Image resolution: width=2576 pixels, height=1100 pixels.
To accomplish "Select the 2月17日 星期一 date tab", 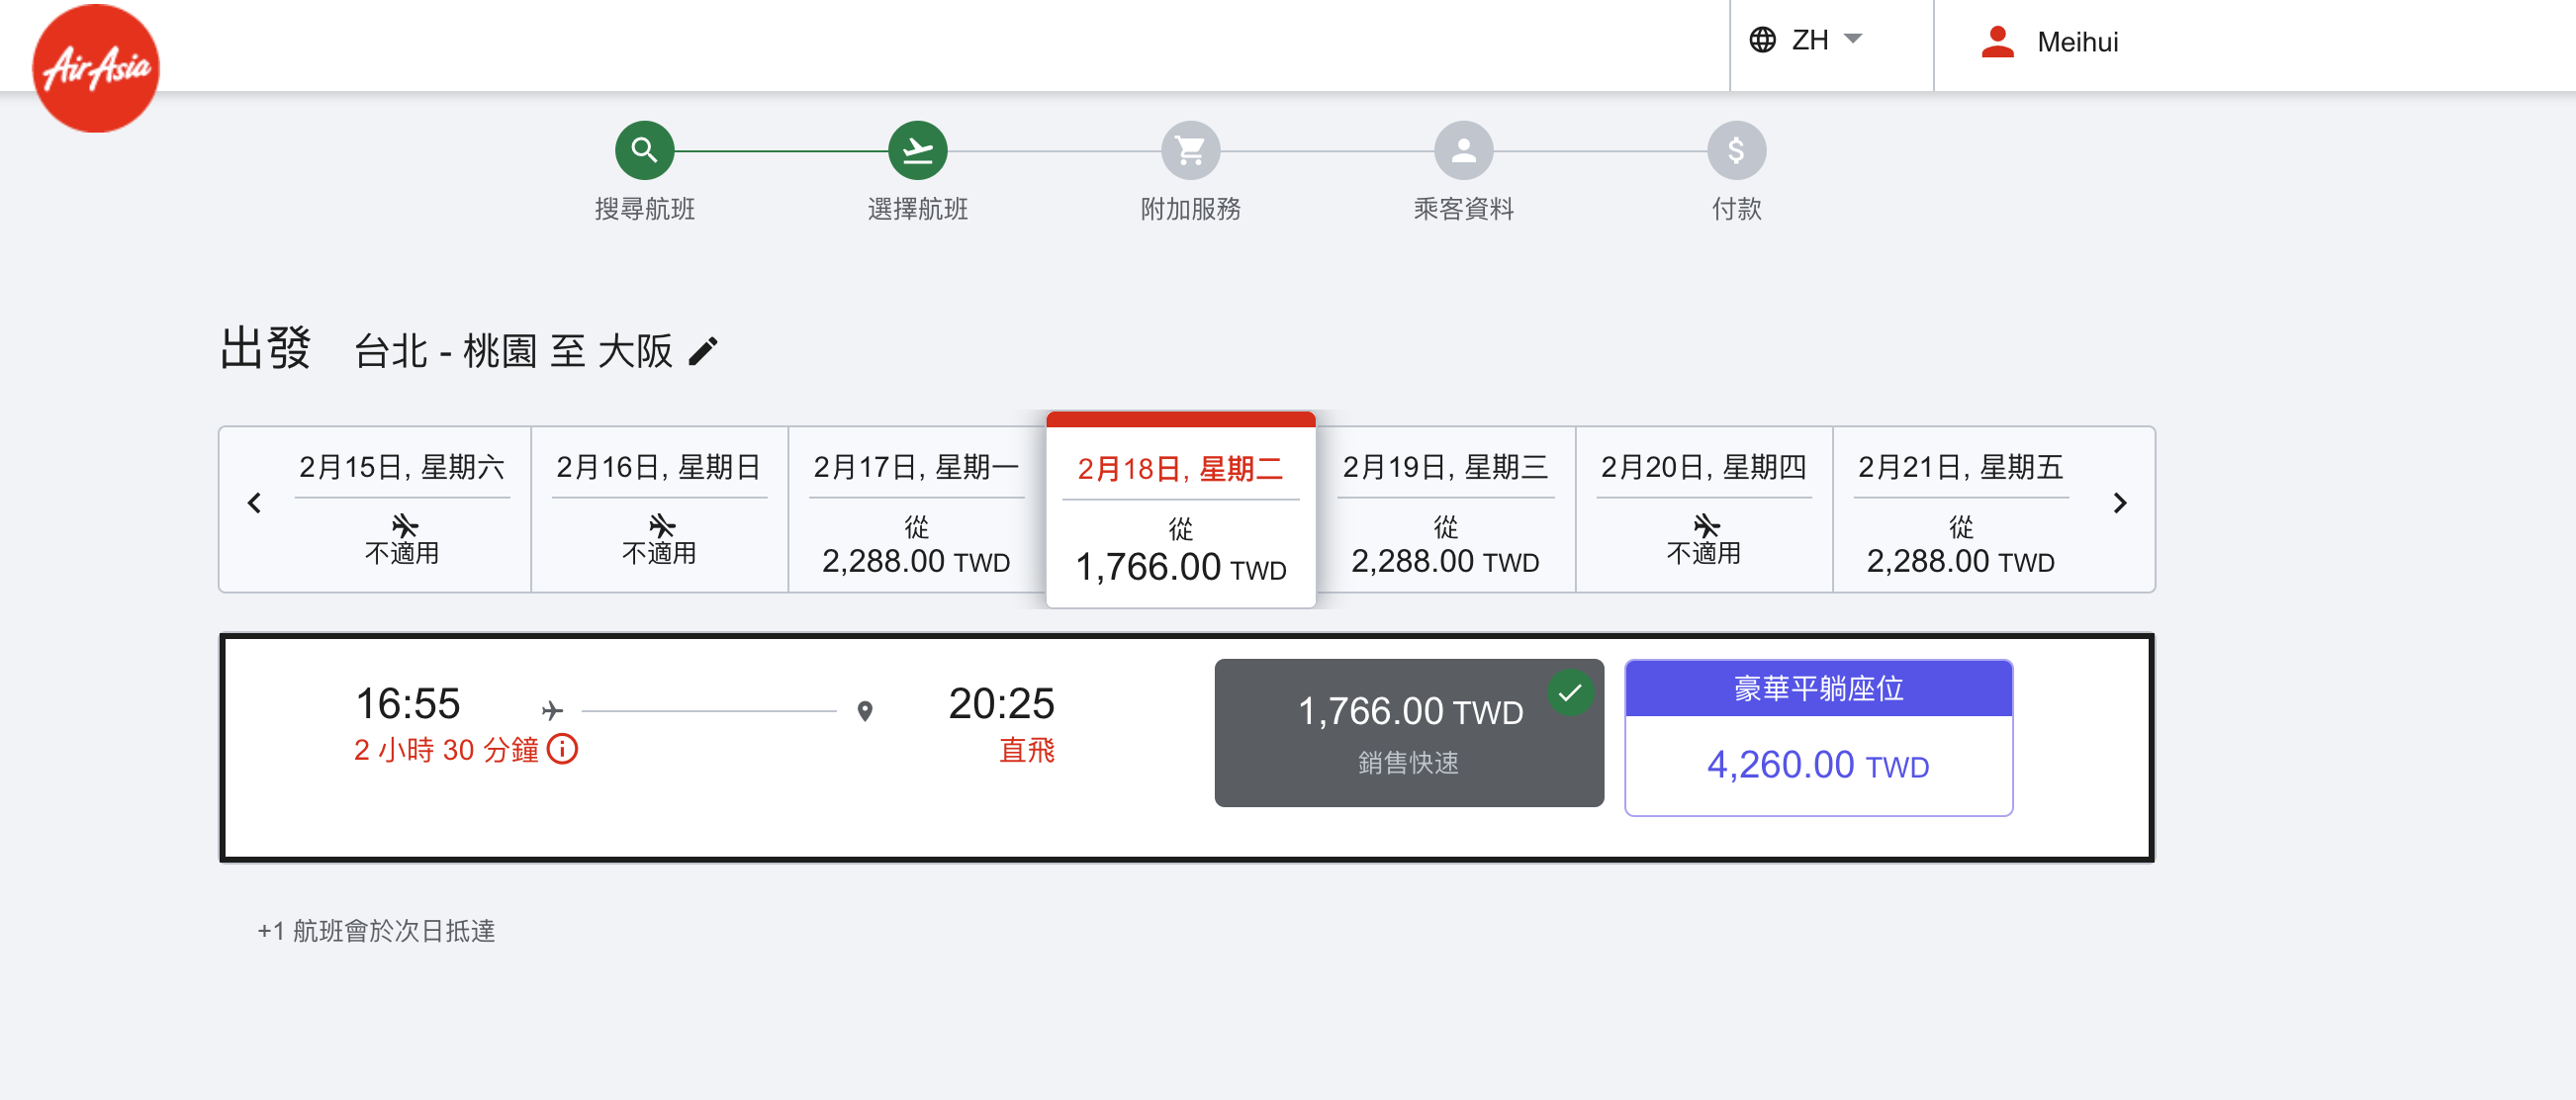I will click(x=916, y=510).
